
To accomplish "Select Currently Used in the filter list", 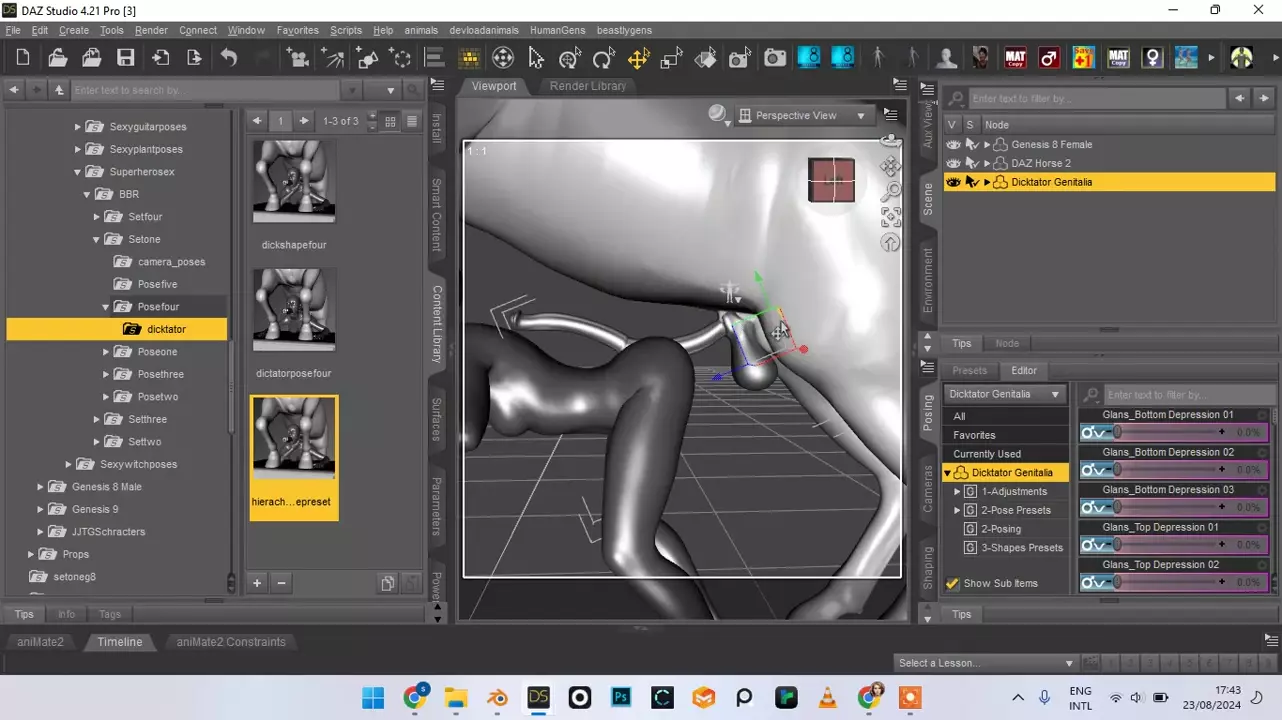I will coord(986,454).
